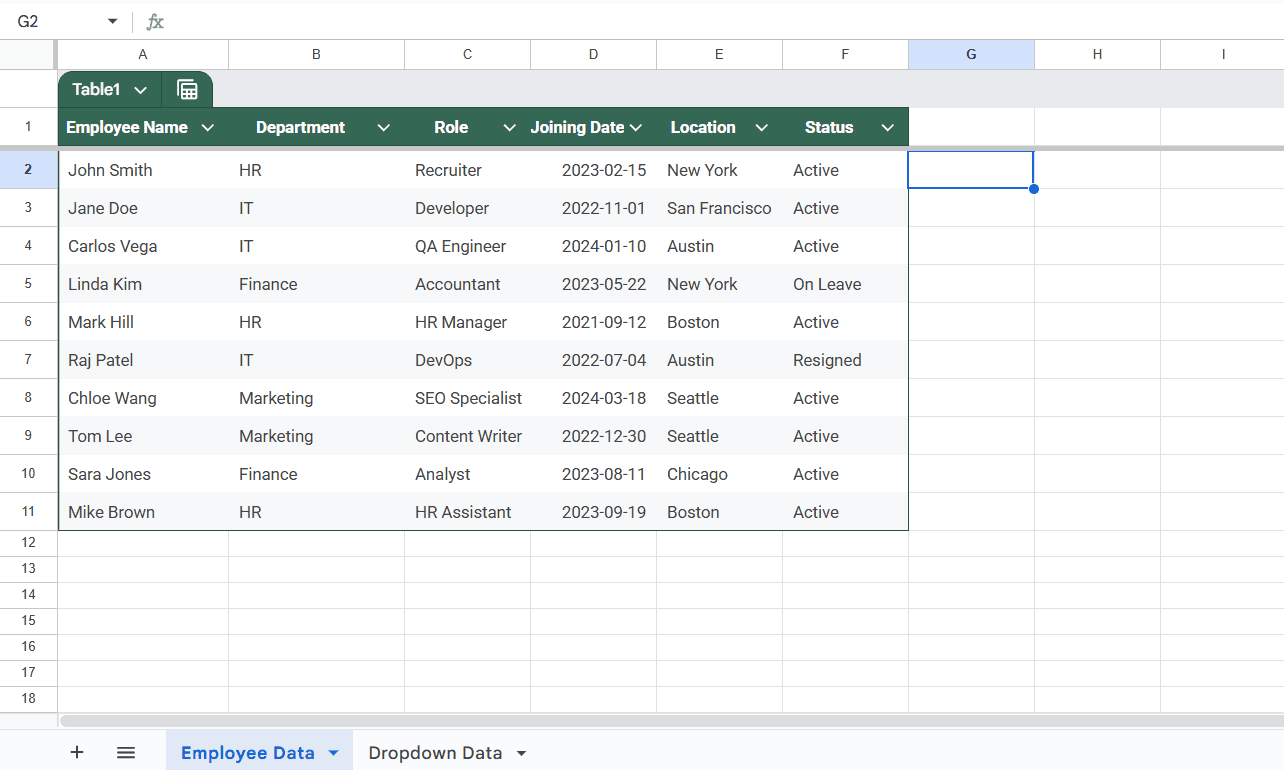This screenshot has width=1284, height=770.
Task: Open Status column header dropdown
Action: point(887,127)
